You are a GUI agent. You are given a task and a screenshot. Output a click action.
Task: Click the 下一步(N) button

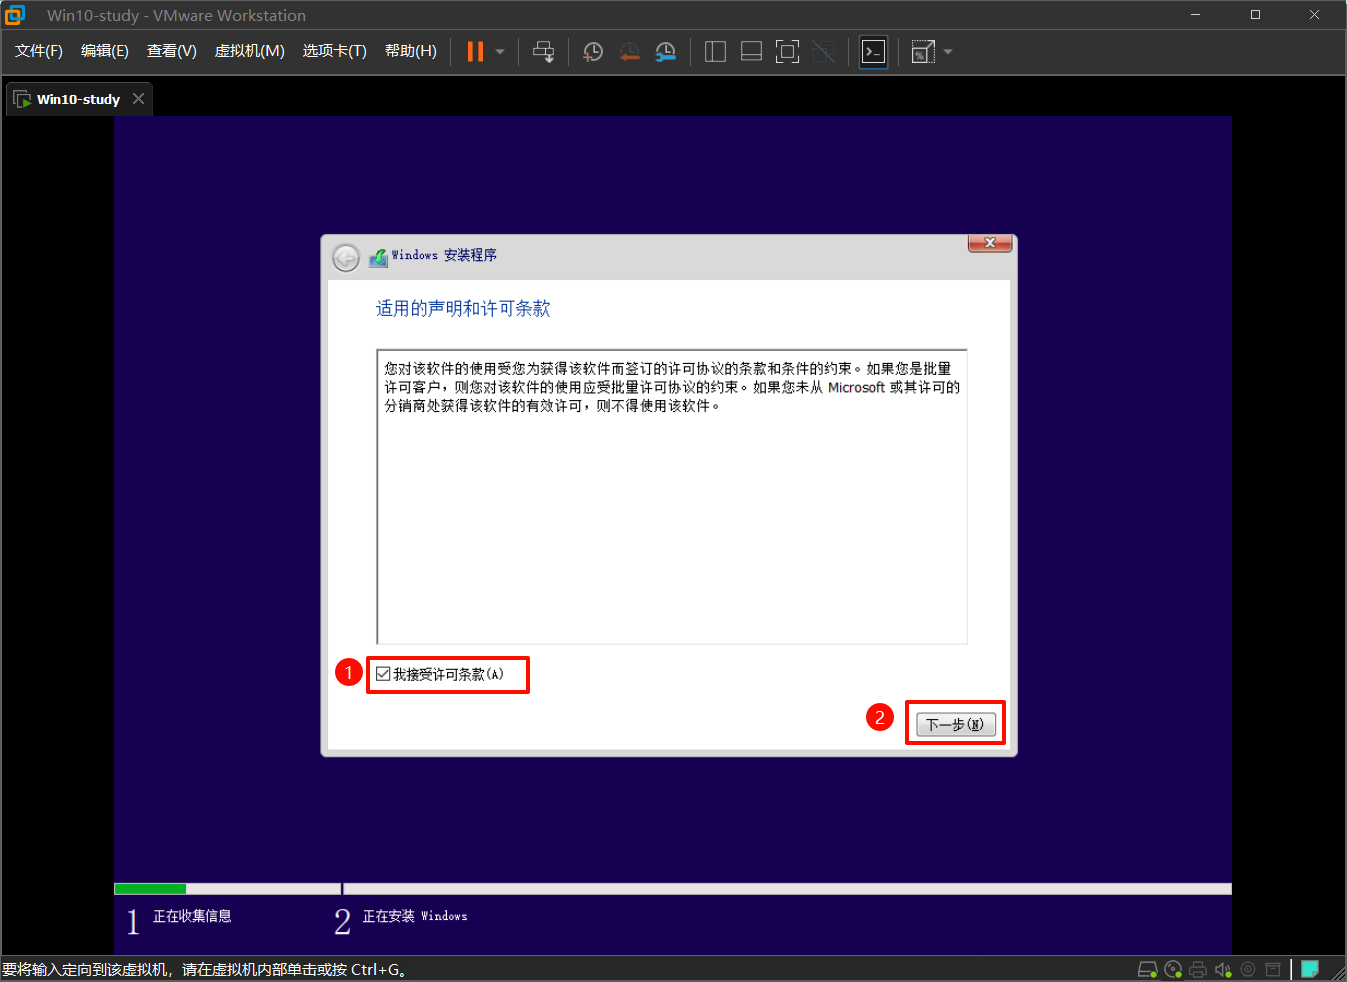coord(954,722)
